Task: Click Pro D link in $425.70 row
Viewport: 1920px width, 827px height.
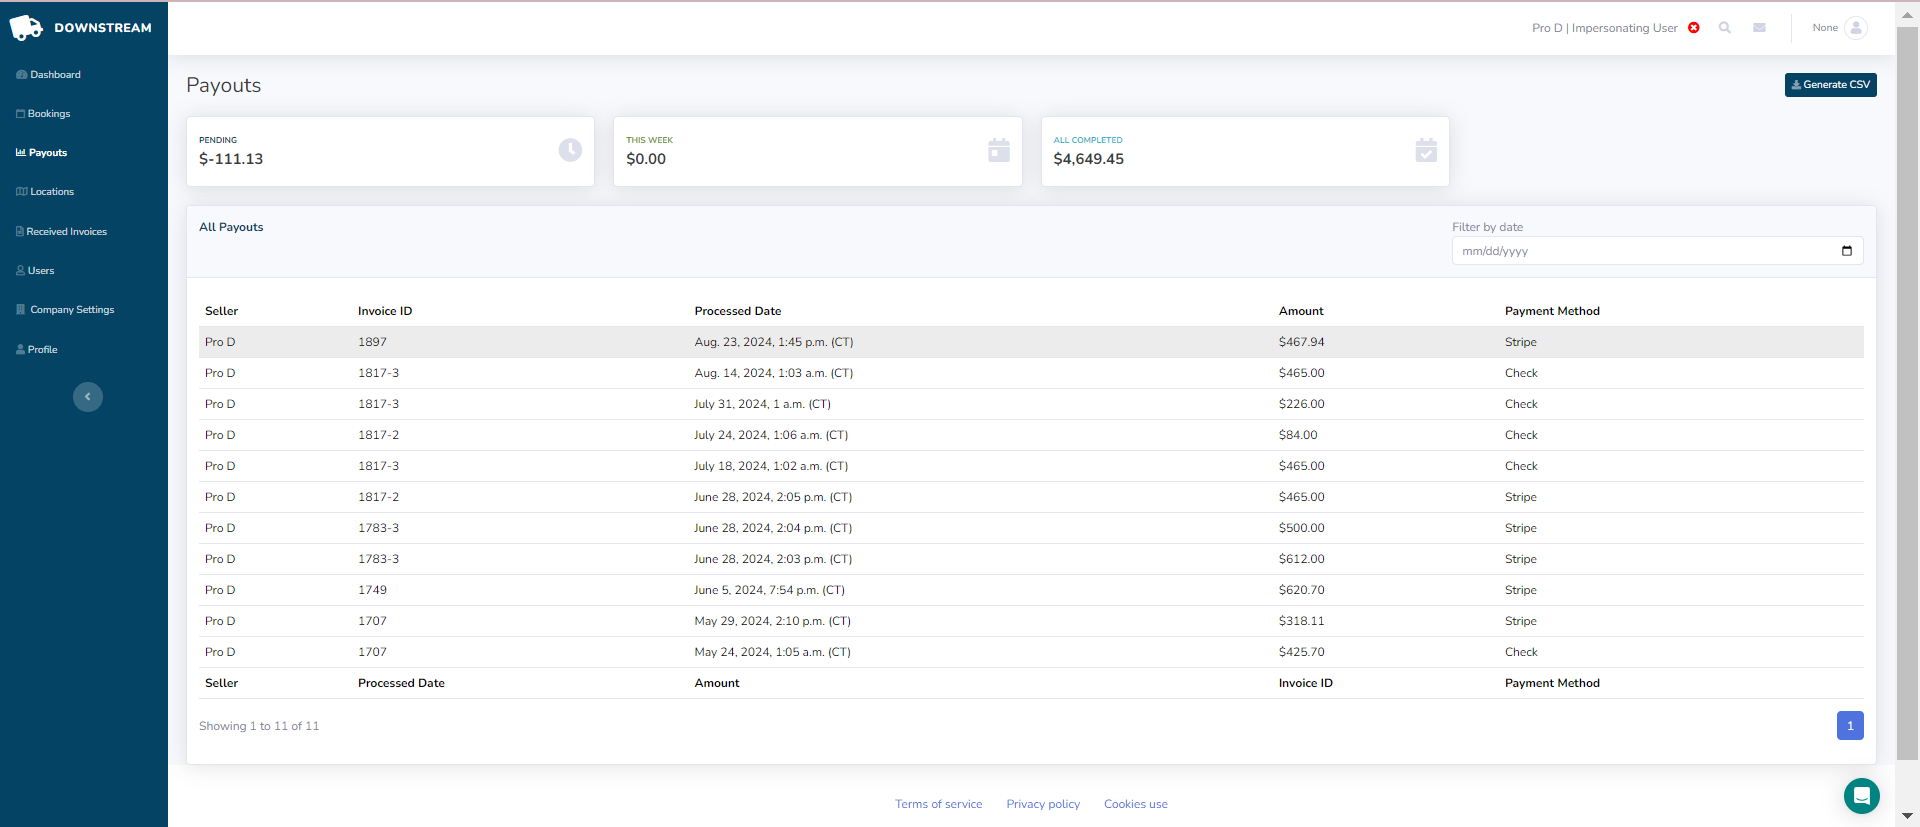Action: [x=220, y=652]
